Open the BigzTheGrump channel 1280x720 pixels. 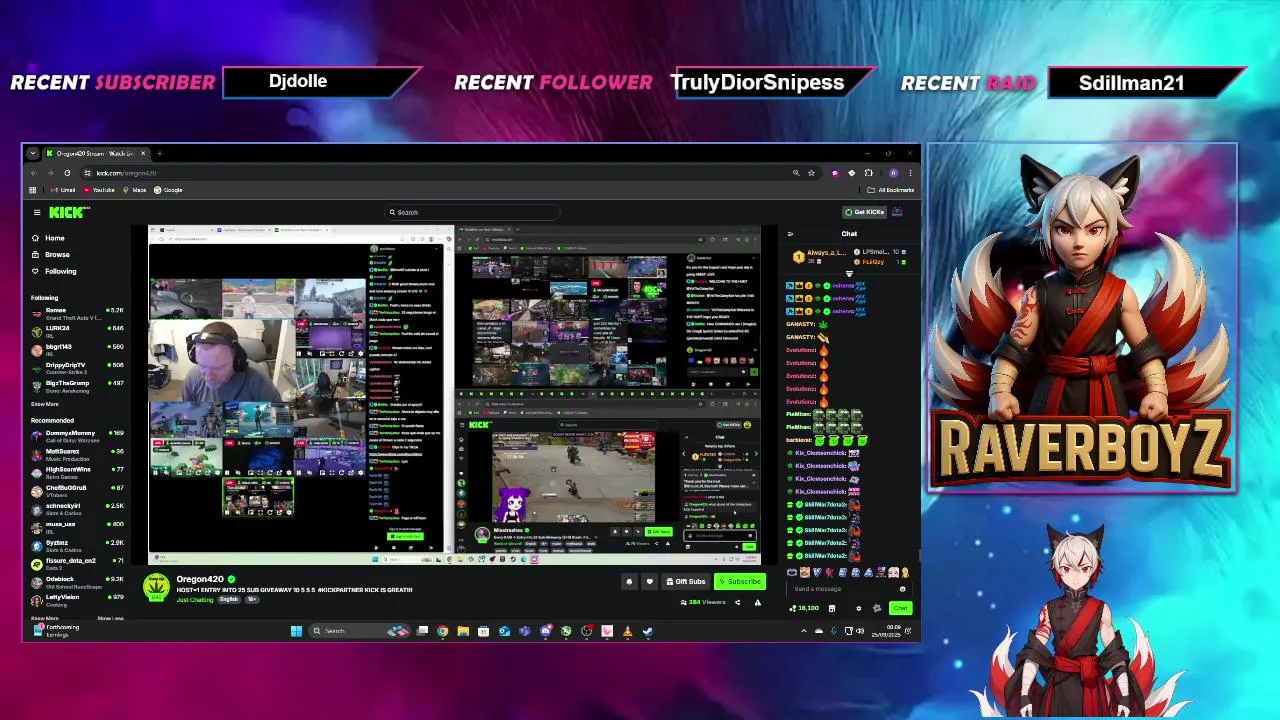pos(77,385)
